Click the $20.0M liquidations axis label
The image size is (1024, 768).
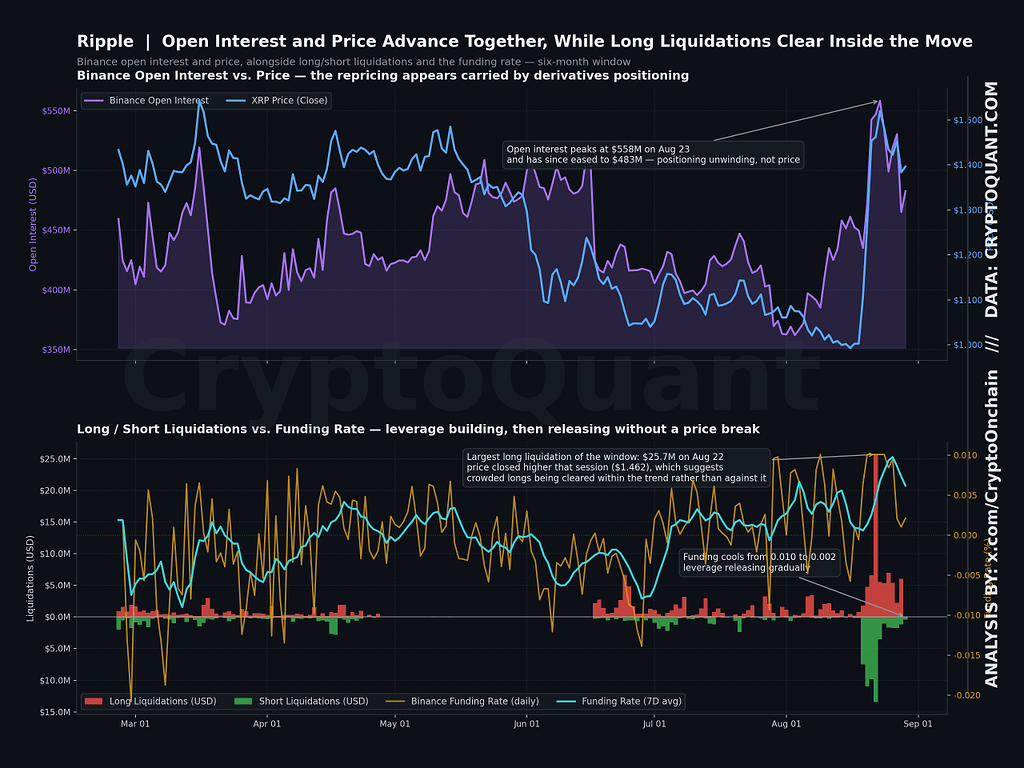point(55,490)
